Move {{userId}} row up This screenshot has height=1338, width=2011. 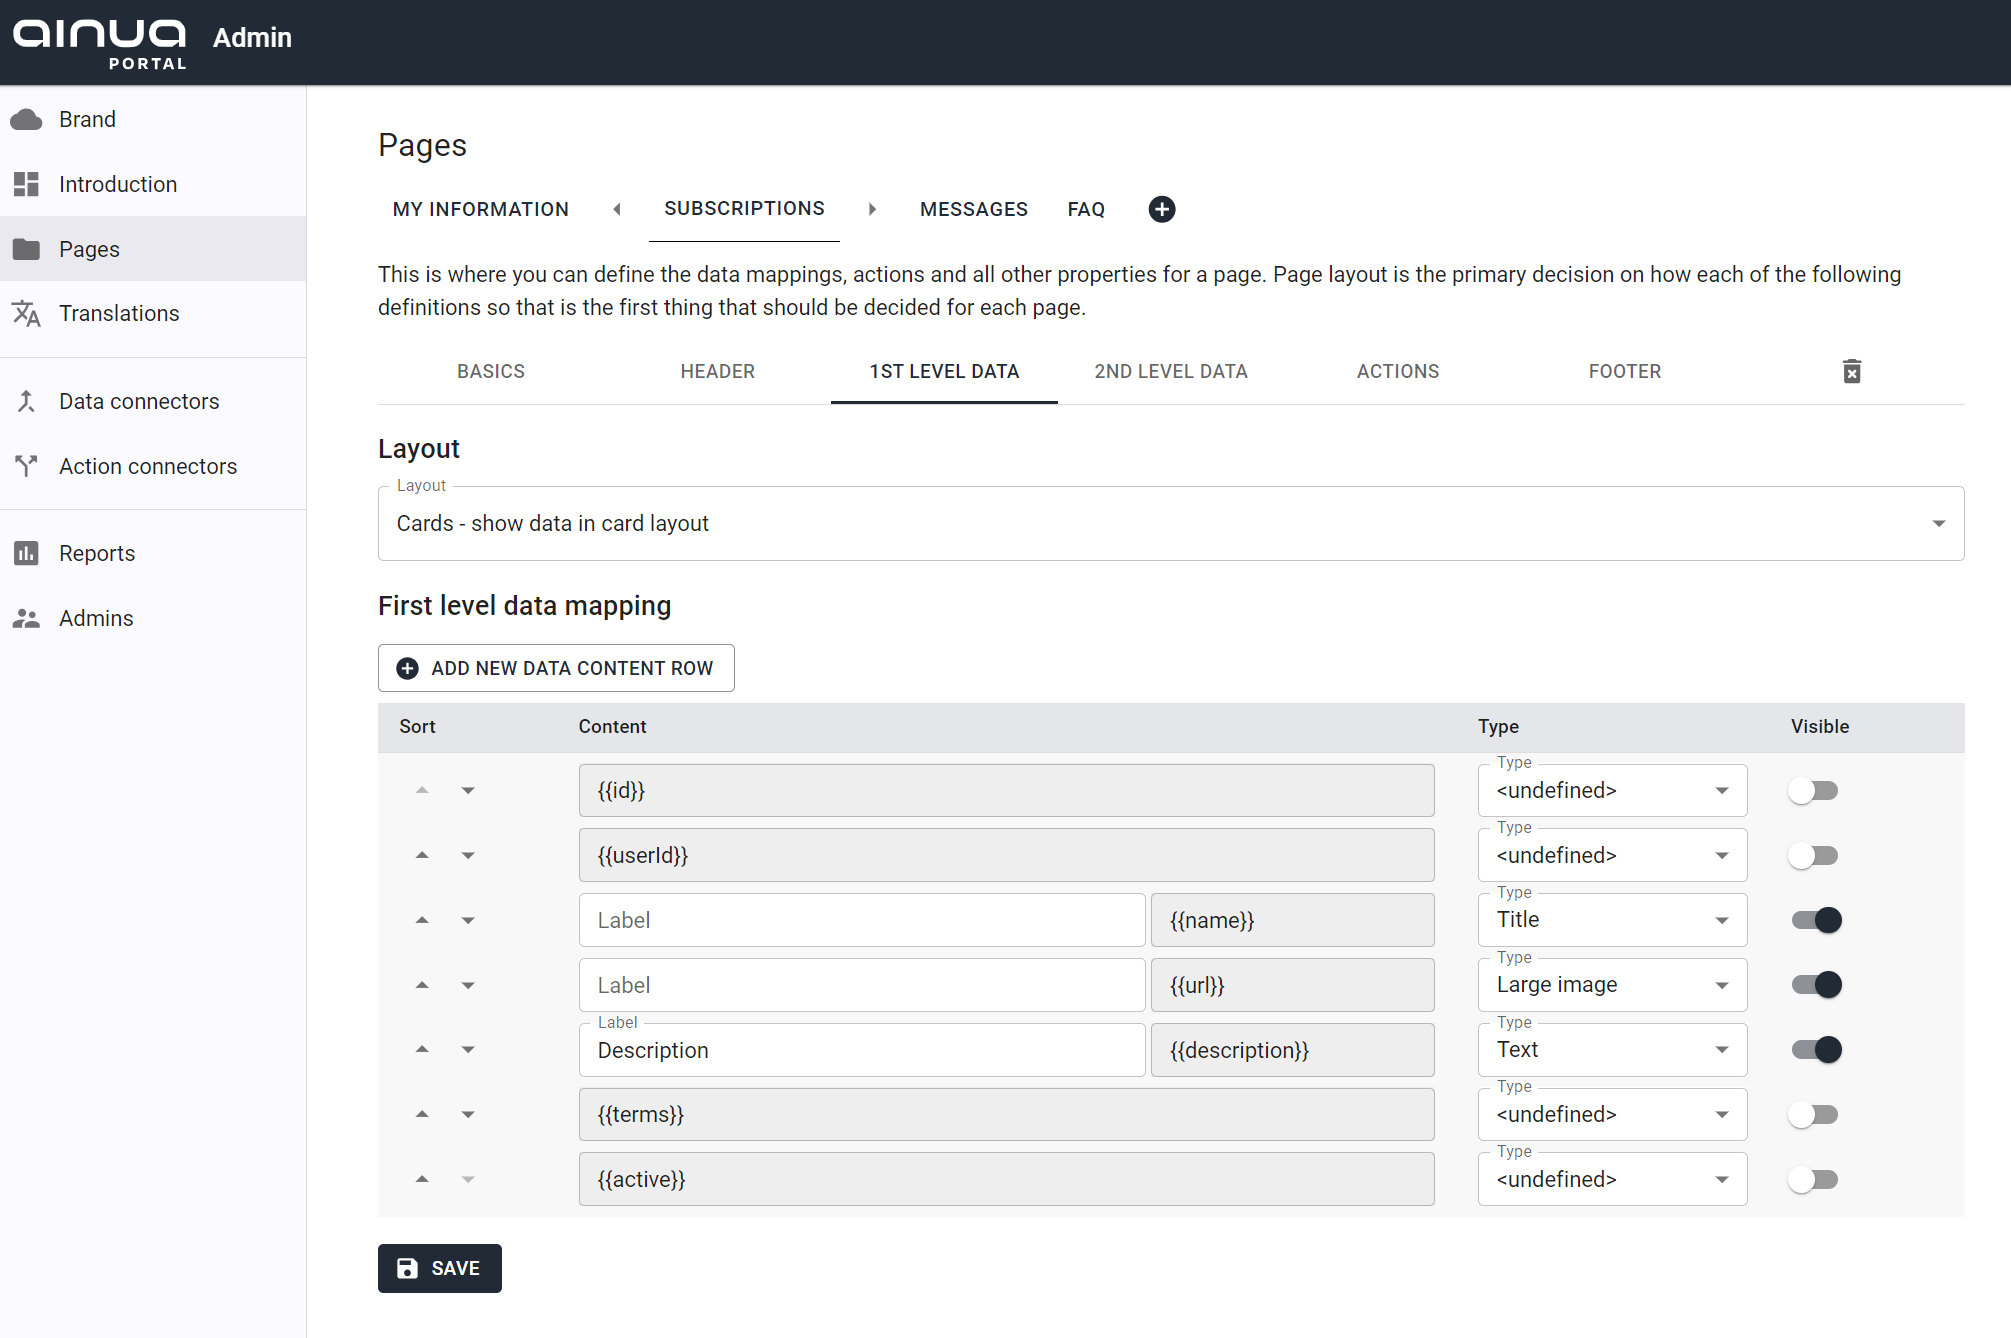click(x=422, y=855)
